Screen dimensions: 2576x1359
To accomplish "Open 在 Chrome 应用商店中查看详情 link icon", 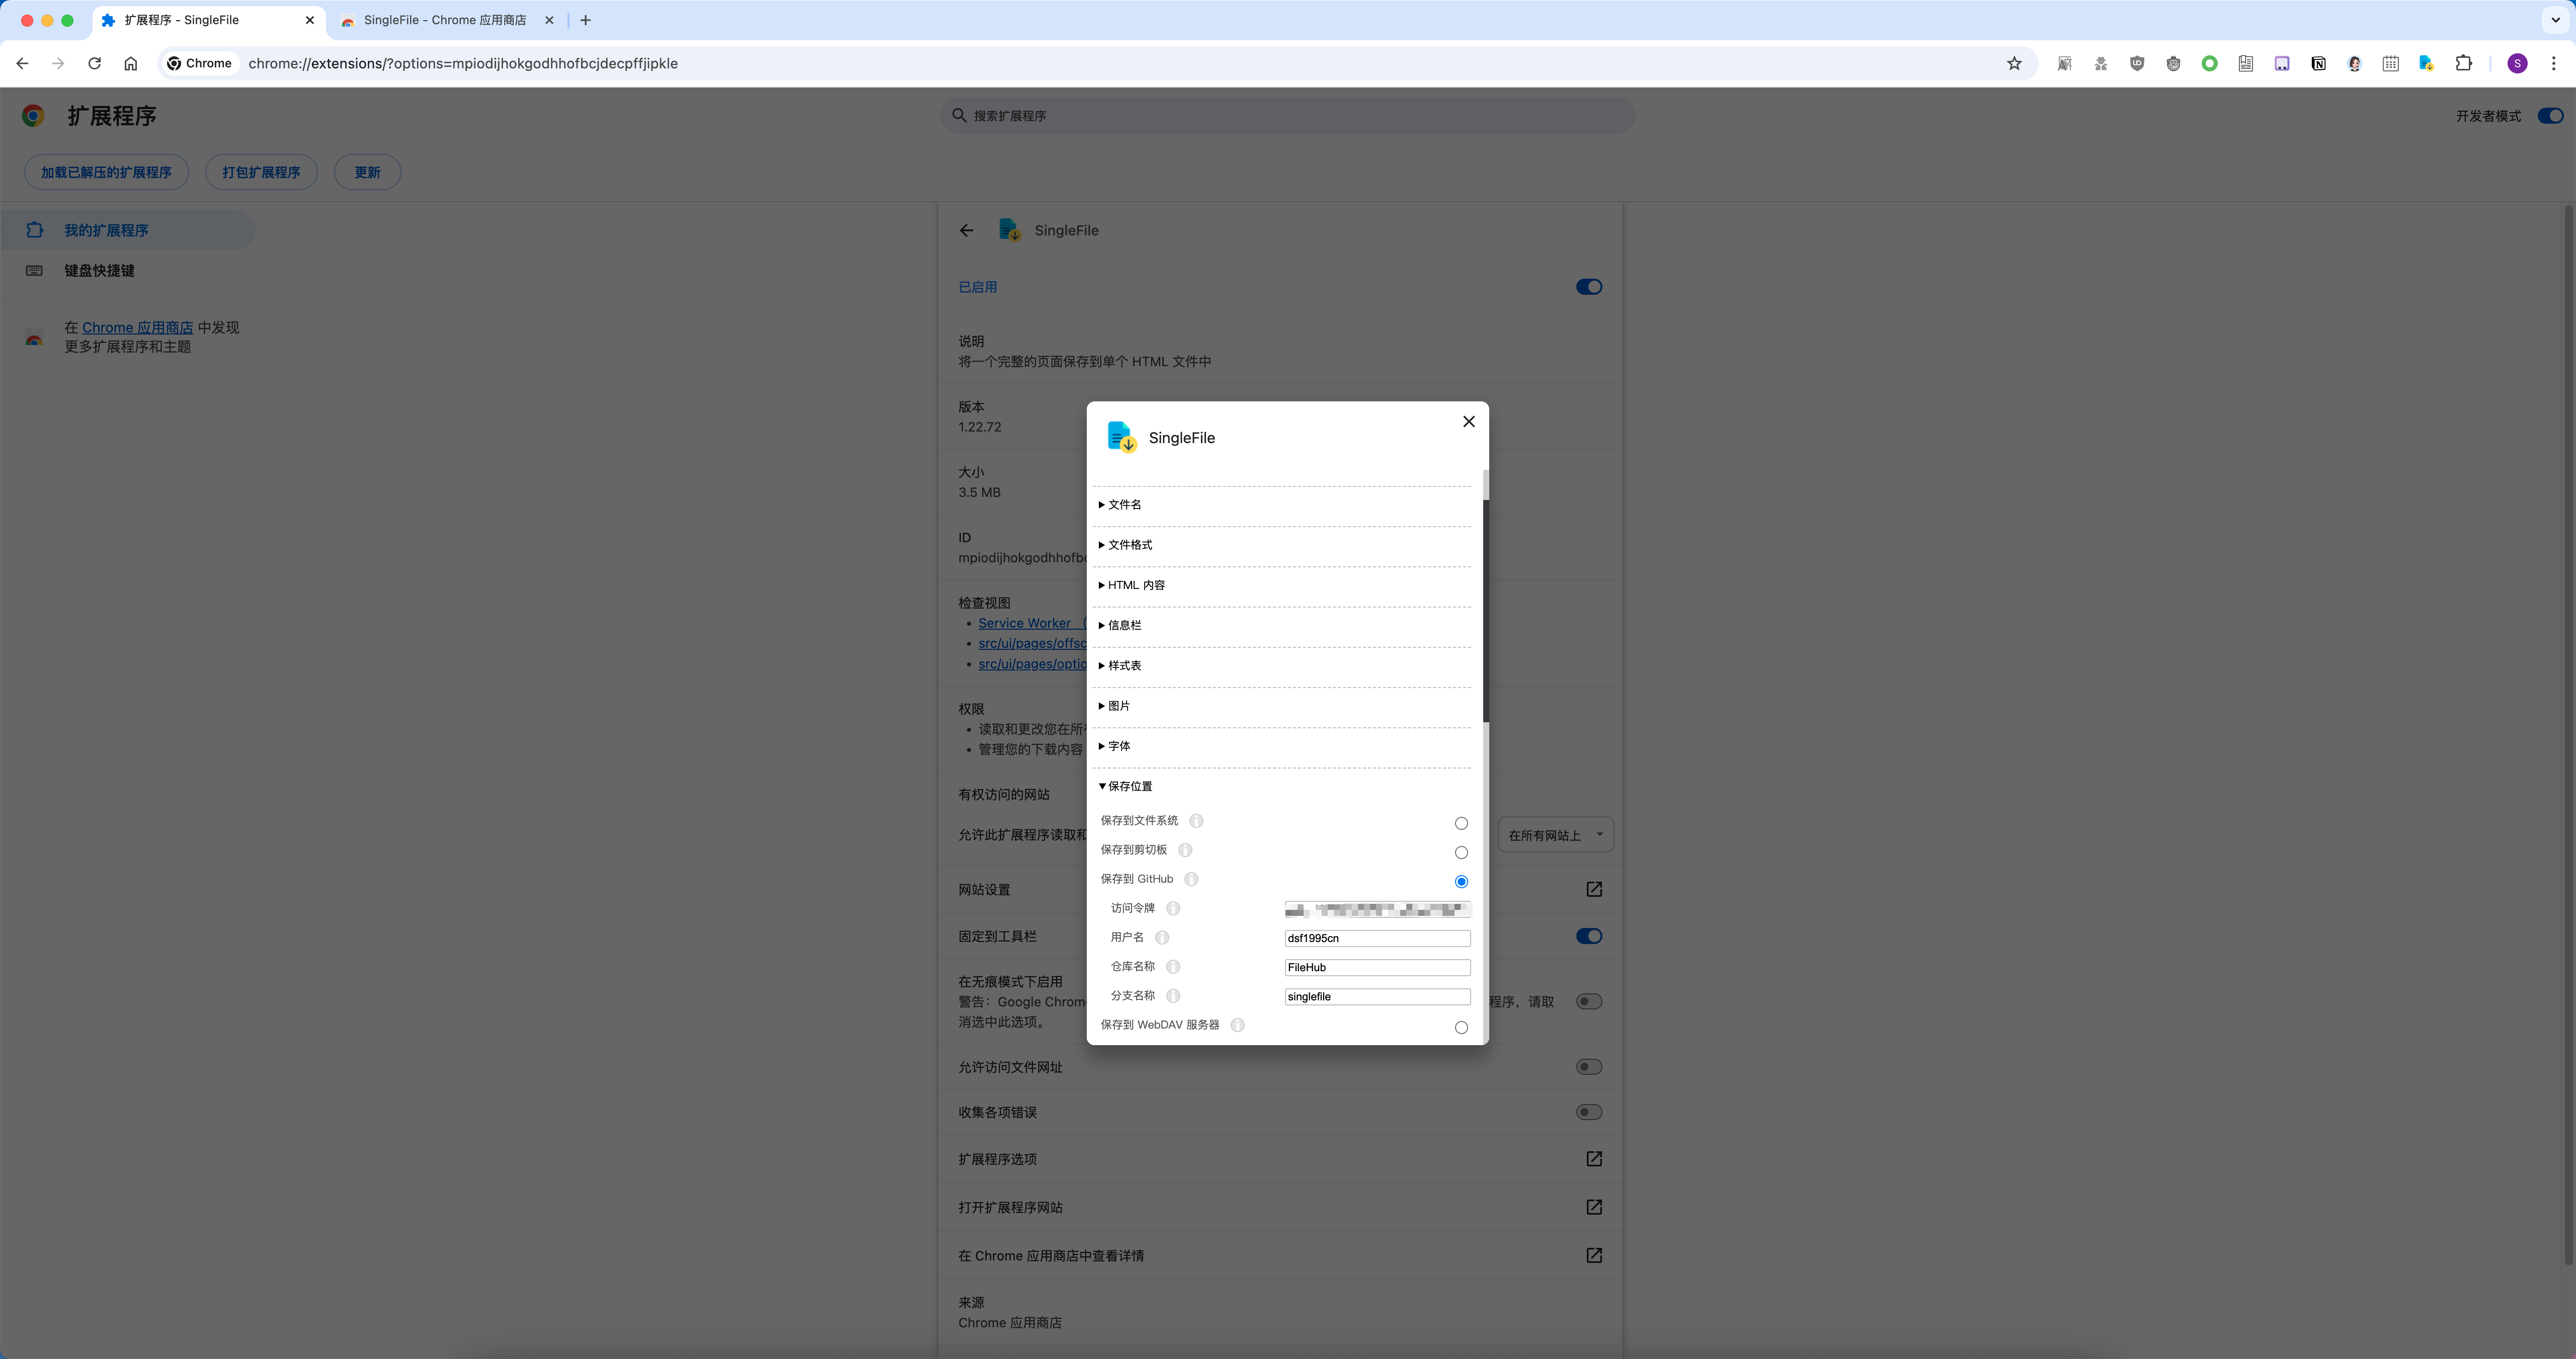I will 1594,1255.
